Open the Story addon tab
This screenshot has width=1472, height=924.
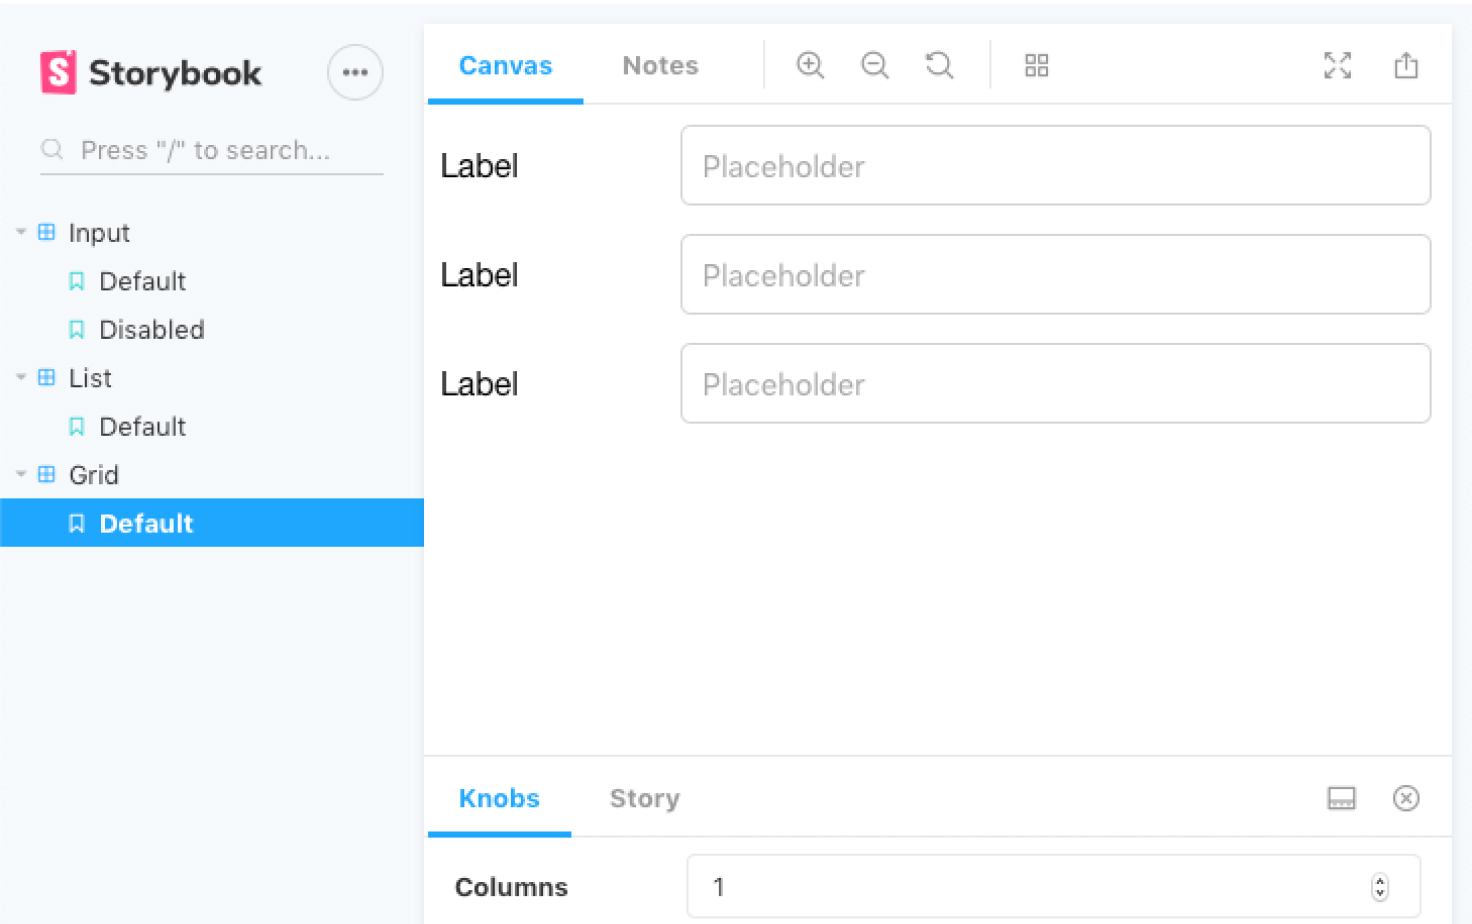[644, 798]
